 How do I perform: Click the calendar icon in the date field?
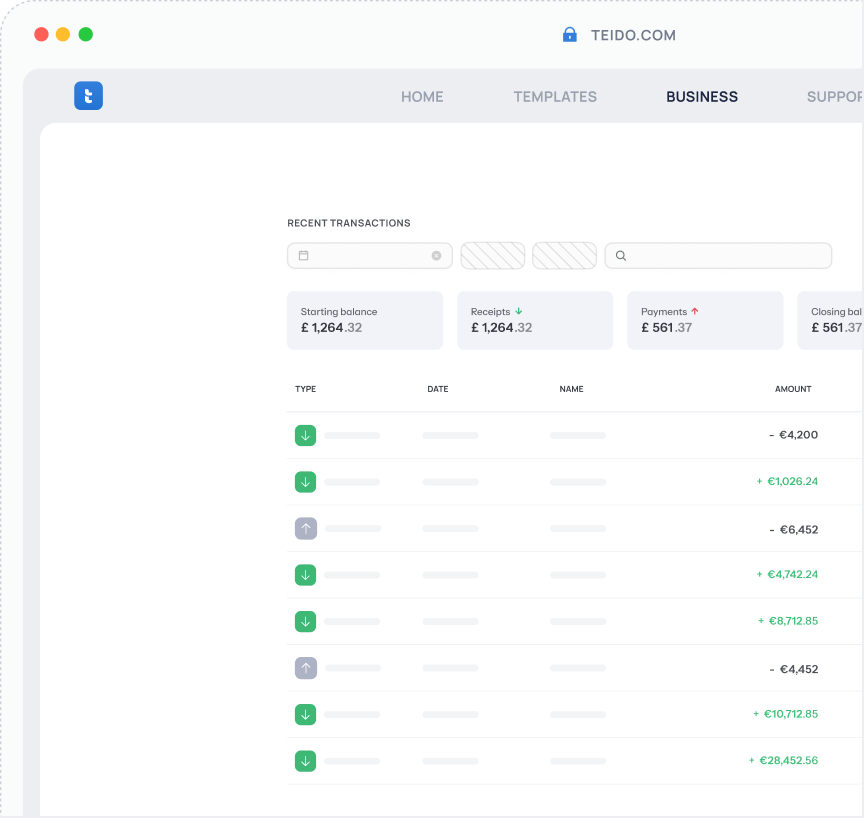pos(304,256)
